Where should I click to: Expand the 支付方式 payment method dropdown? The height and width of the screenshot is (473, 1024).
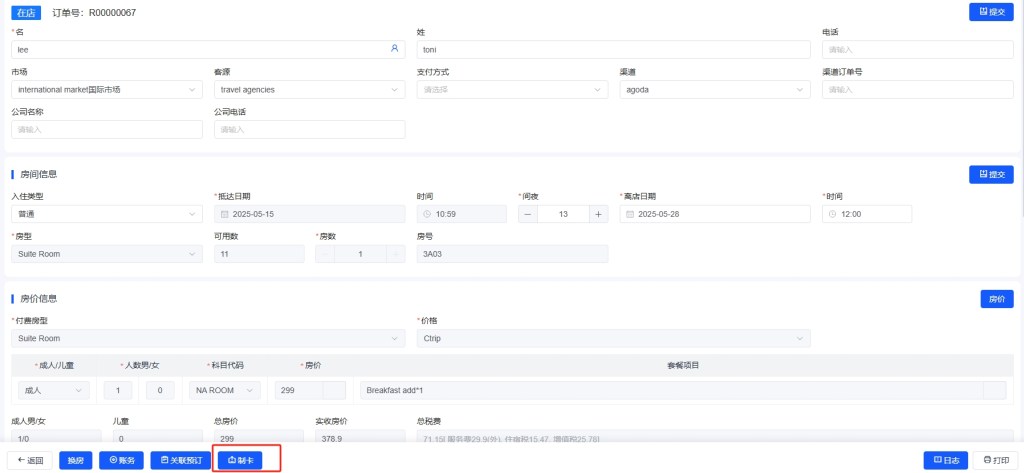(x=512, y=90)
